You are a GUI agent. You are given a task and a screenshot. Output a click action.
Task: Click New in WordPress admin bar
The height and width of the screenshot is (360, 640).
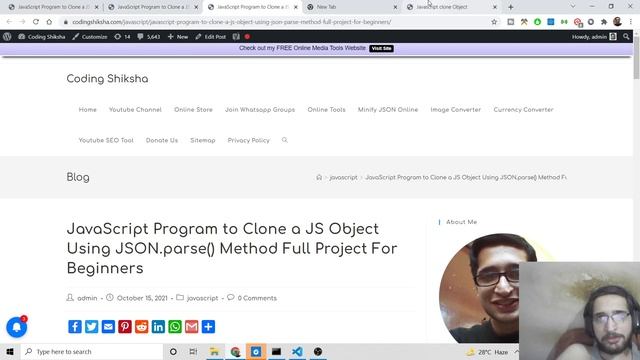178,36
